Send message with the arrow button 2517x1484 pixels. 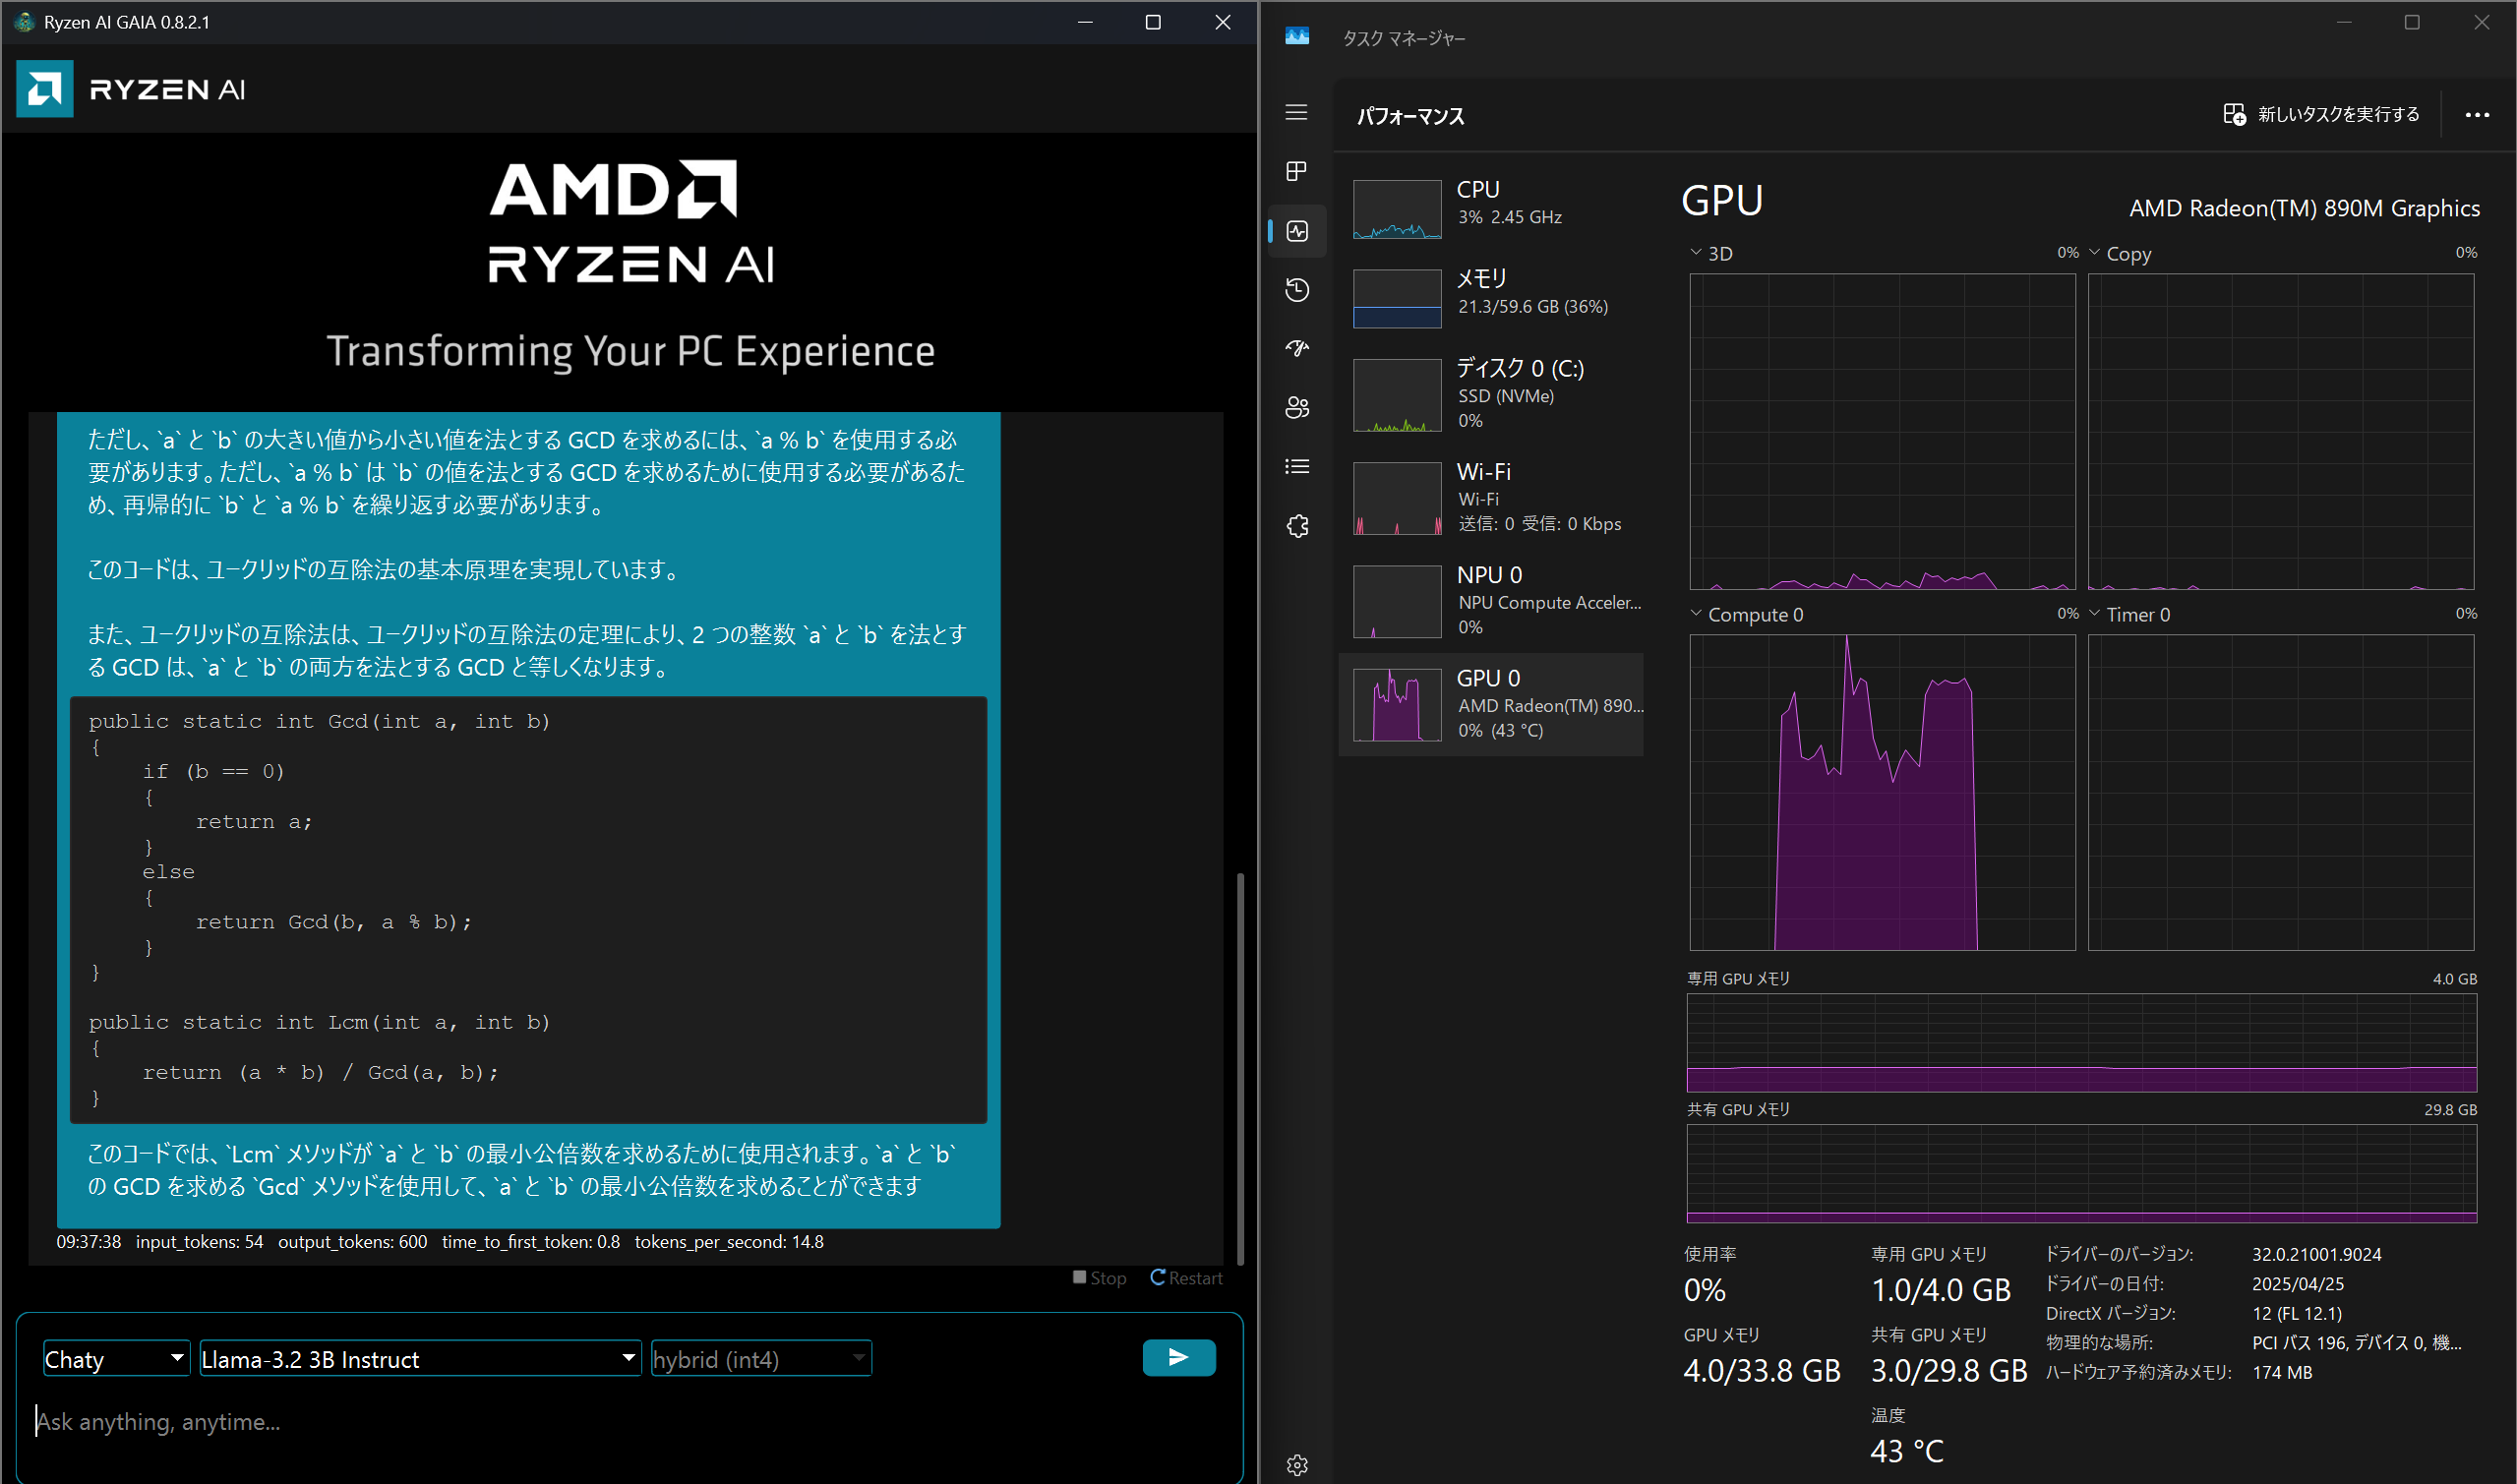tap(1179, 1357)
